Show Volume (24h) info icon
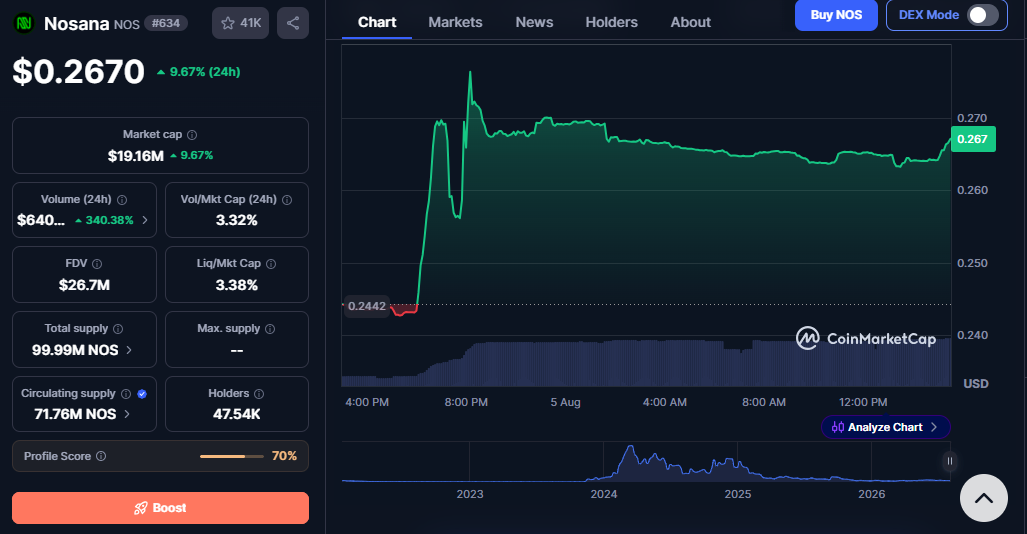Image resolution: width=1027 pixels, height=534 pixels. (122, 200)
